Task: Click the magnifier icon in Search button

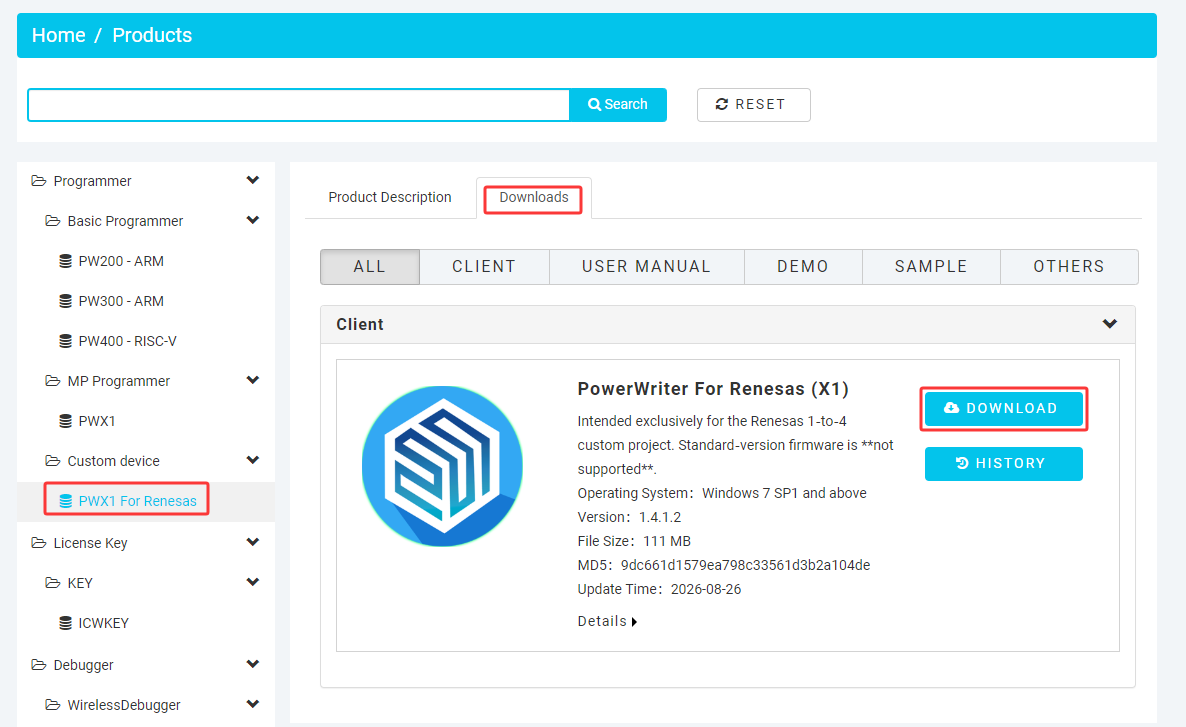Action: 595,104
